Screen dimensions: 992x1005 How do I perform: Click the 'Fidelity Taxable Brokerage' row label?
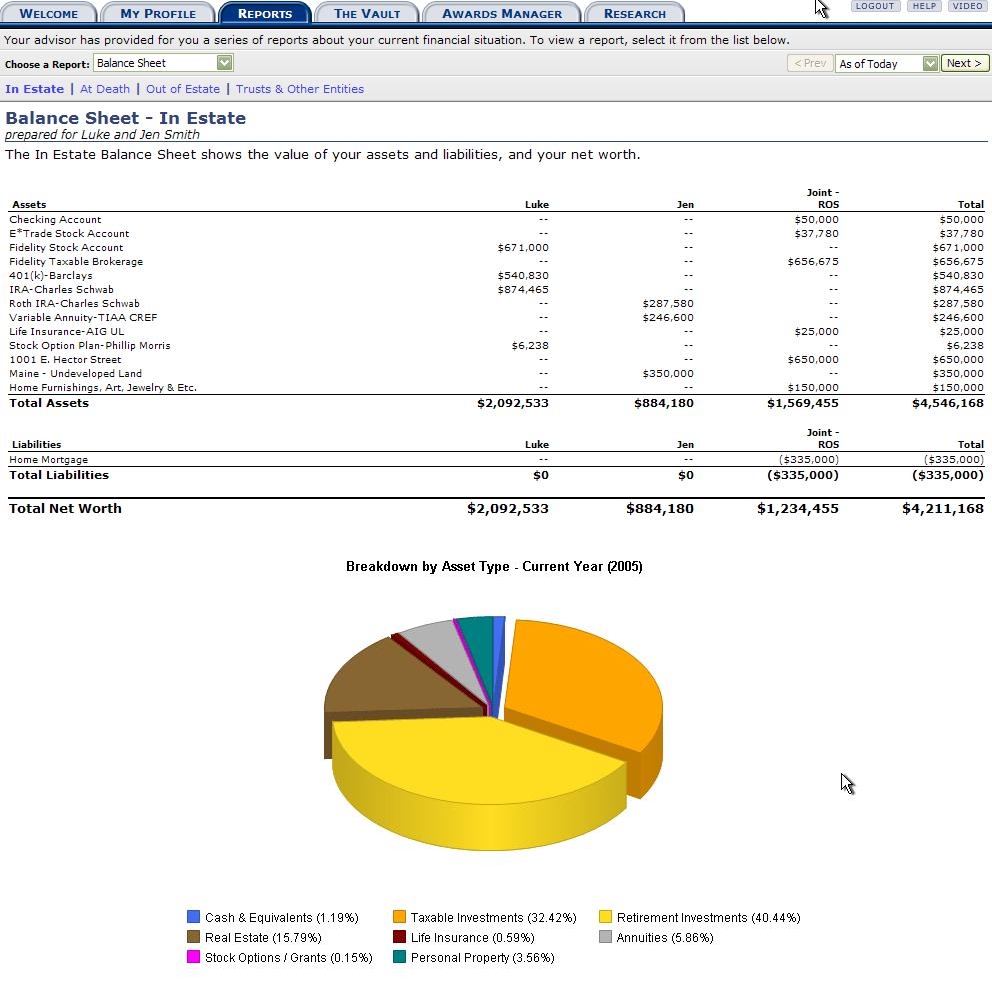[x=76, y=262]
